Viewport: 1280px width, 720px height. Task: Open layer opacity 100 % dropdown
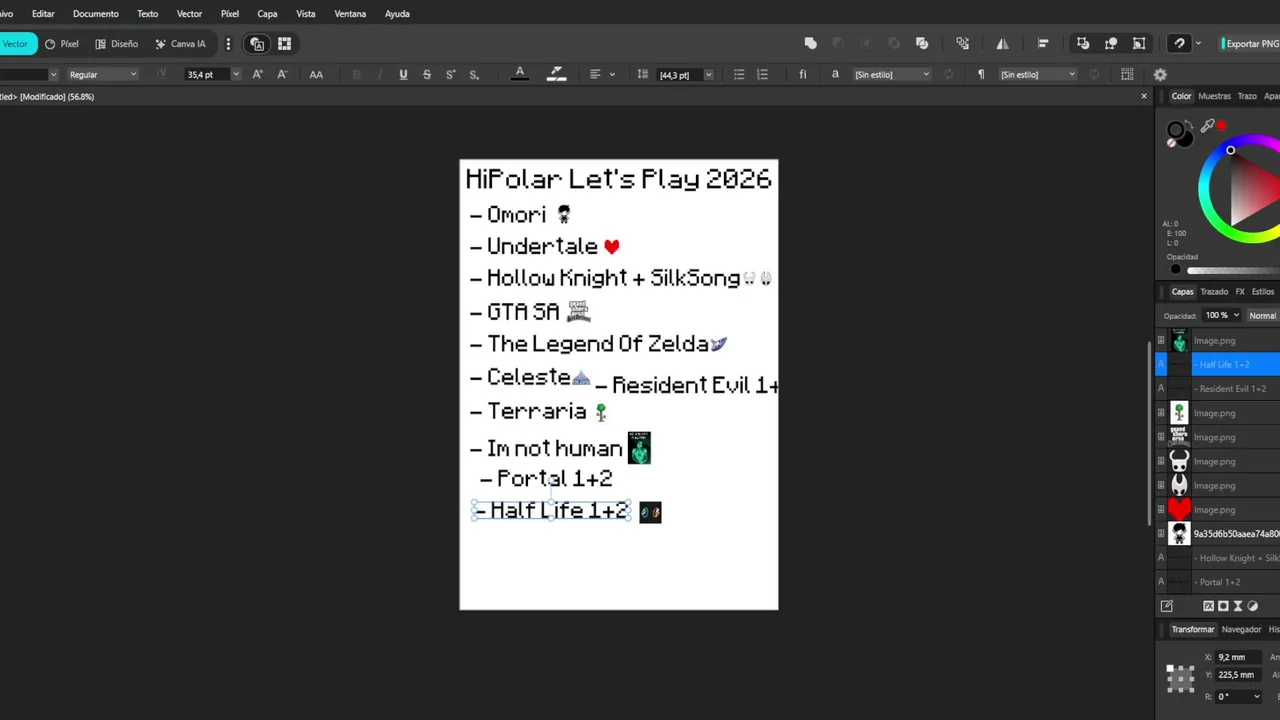1222,315
